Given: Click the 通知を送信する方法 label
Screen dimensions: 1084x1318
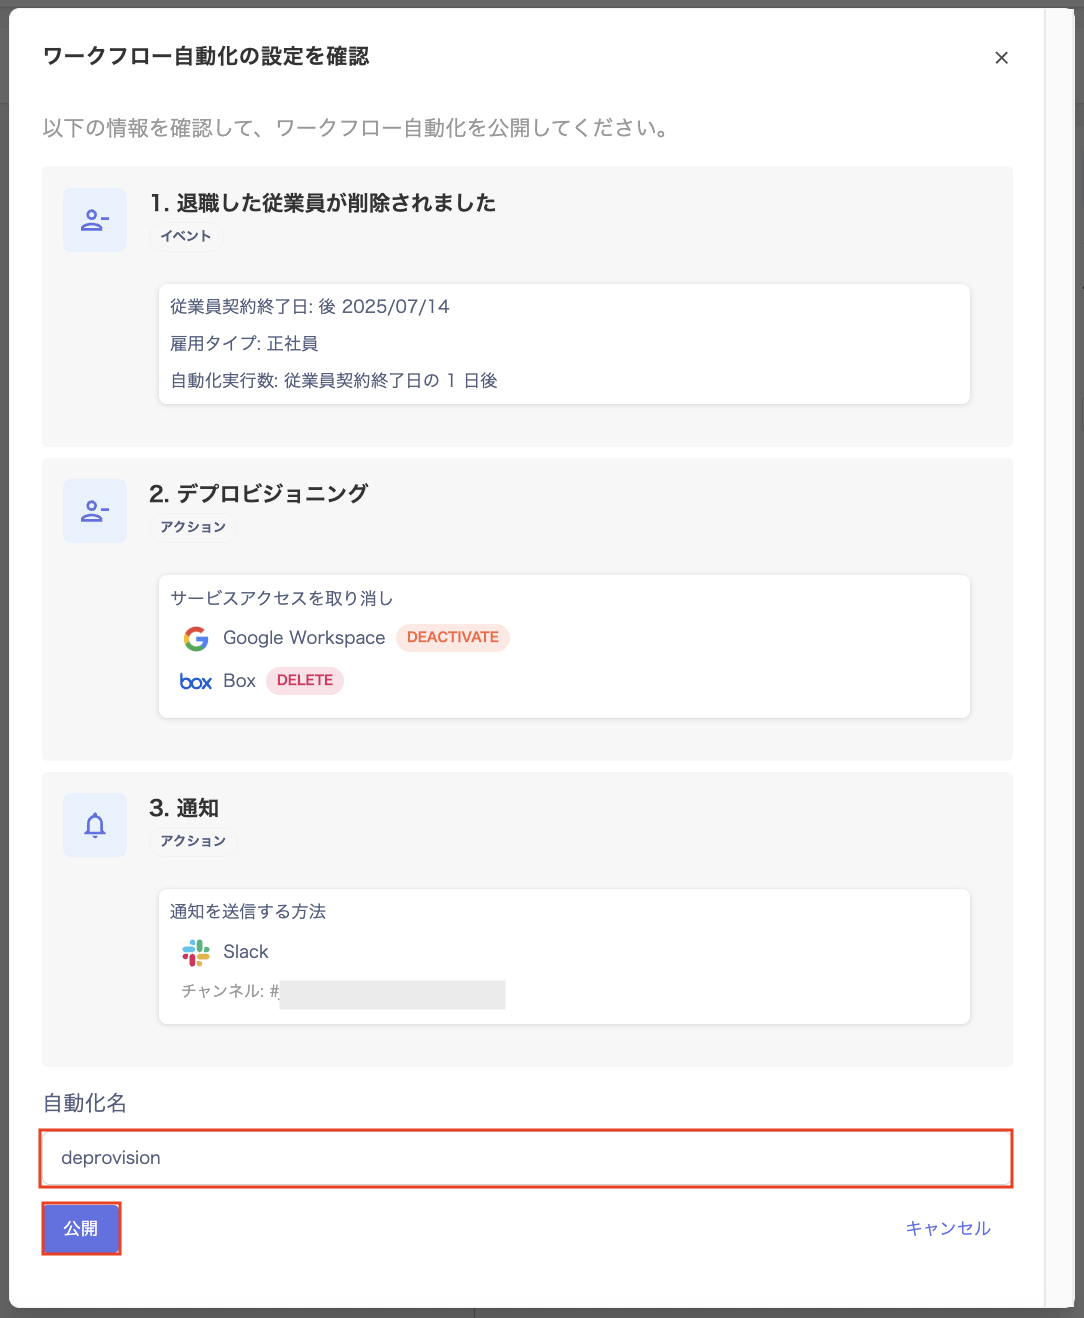Looking at the screenshot, I should click(x=248, y=912).
